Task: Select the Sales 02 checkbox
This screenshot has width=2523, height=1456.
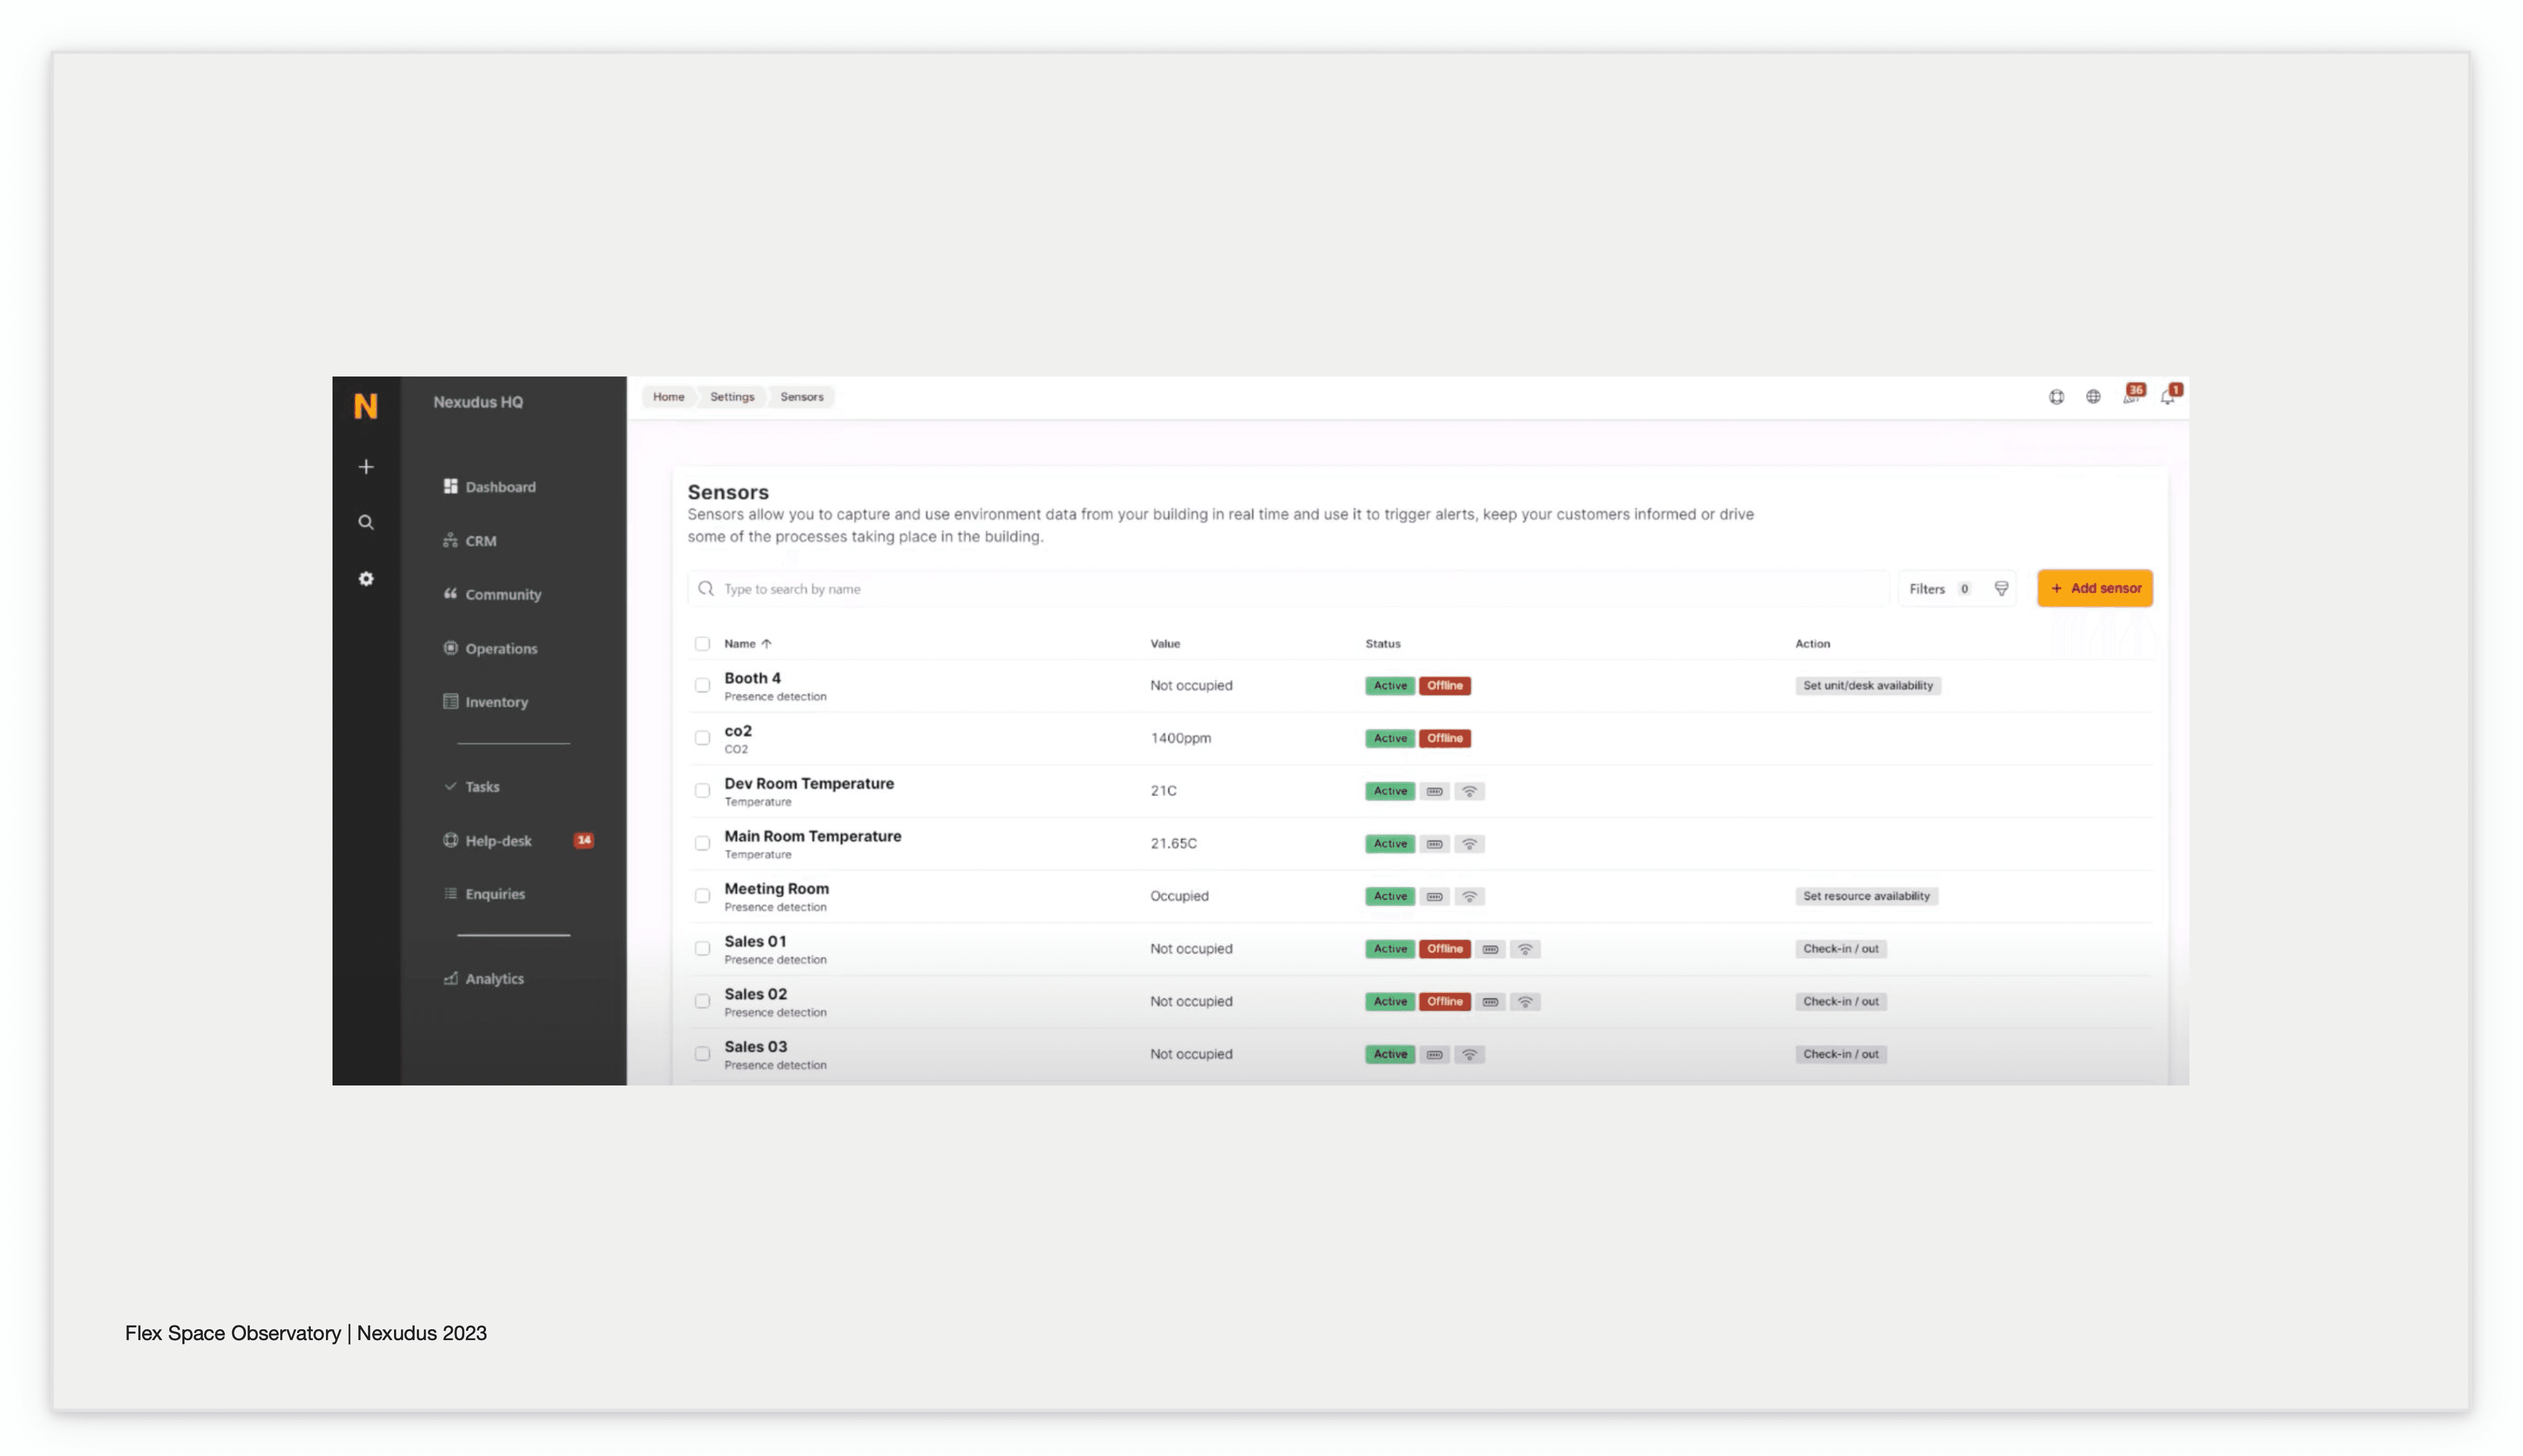Action: pyautogui.click(x=702, y=1002)
